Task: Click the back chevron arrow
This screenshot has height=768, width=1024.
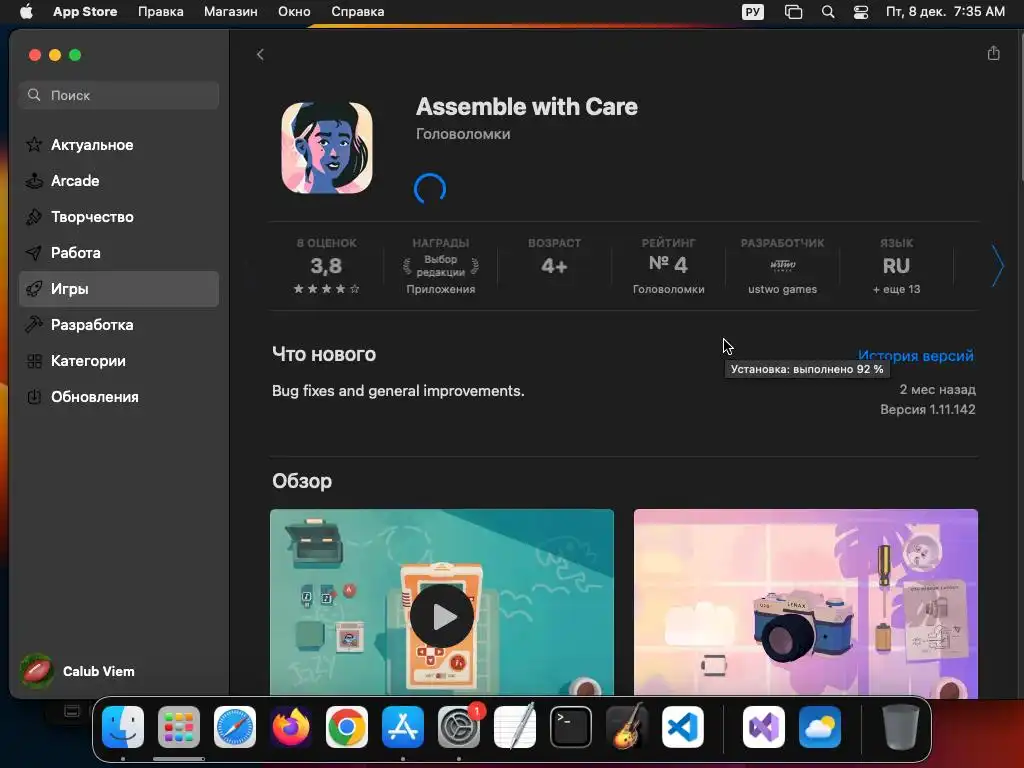Action: click(260, 55)
